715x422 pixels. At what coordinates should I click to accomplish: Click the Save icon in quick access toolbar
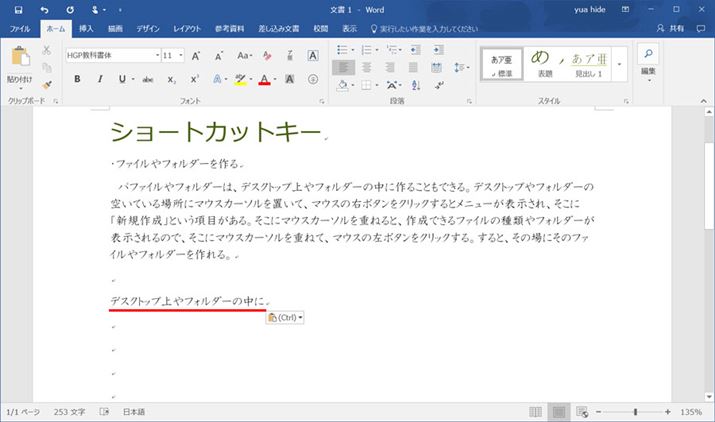(x=17, y=9)
